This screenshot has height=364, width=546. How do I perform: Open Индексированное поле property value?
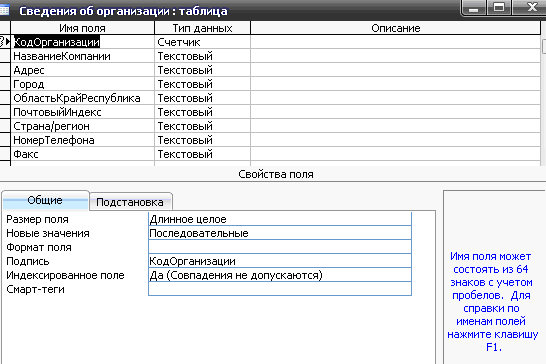tap(280, 275)
